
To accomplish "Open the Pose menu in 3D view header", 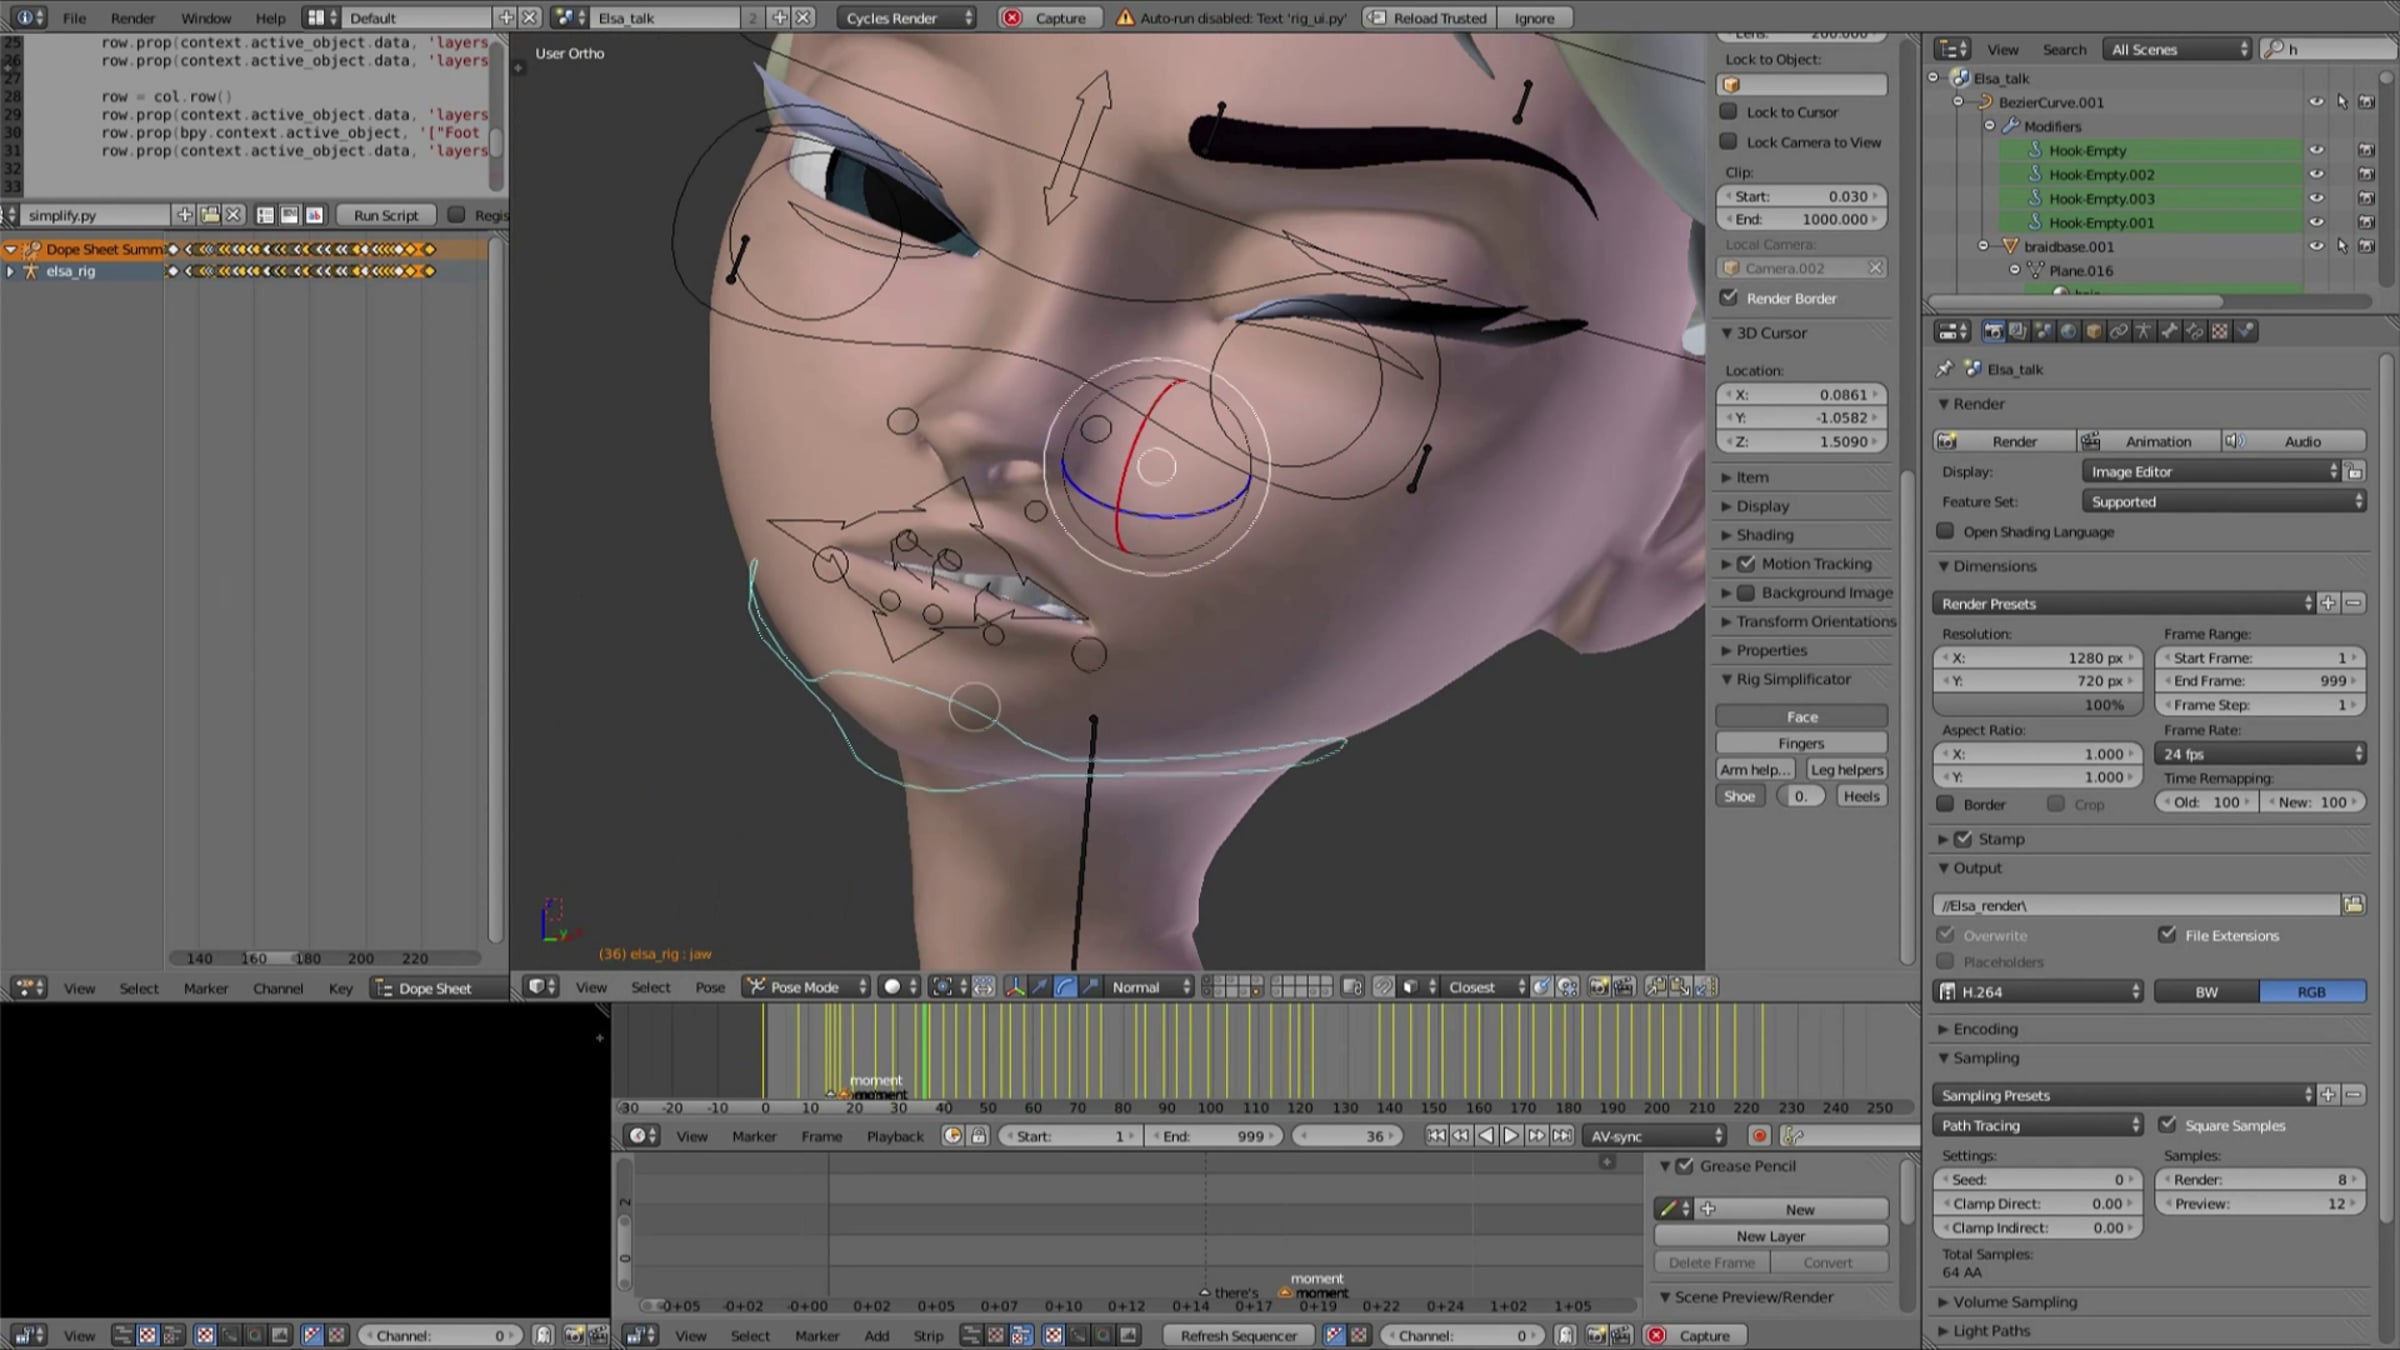I will pyautogui.click(x=710, y=987).
